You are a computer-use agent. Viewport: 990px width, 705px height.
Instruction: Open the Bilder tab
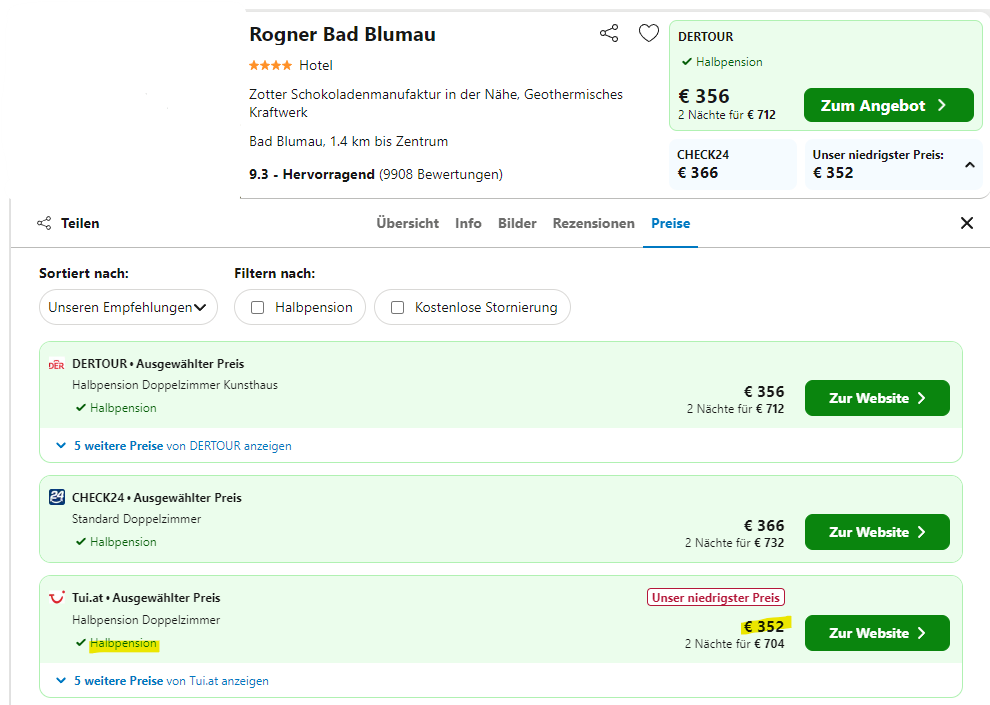(517, 223)
